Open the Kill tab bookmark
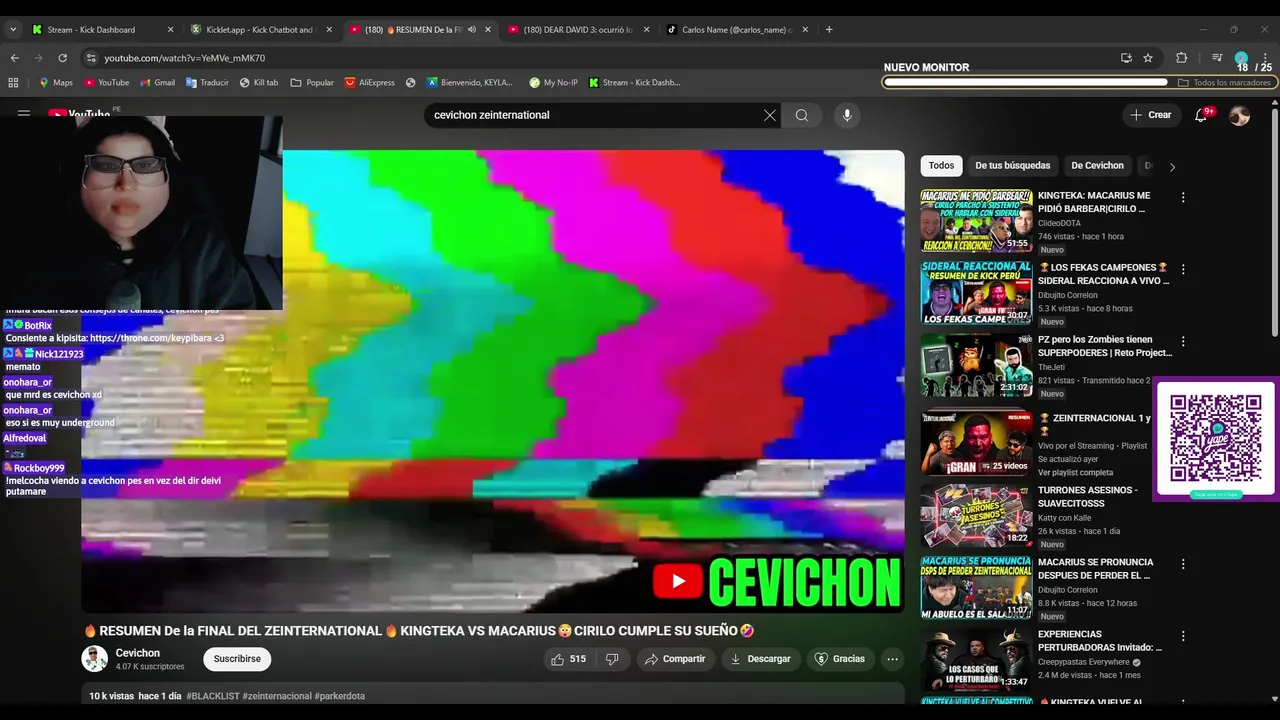Viewport: 1280px width, 720px height. coord(259,83)
